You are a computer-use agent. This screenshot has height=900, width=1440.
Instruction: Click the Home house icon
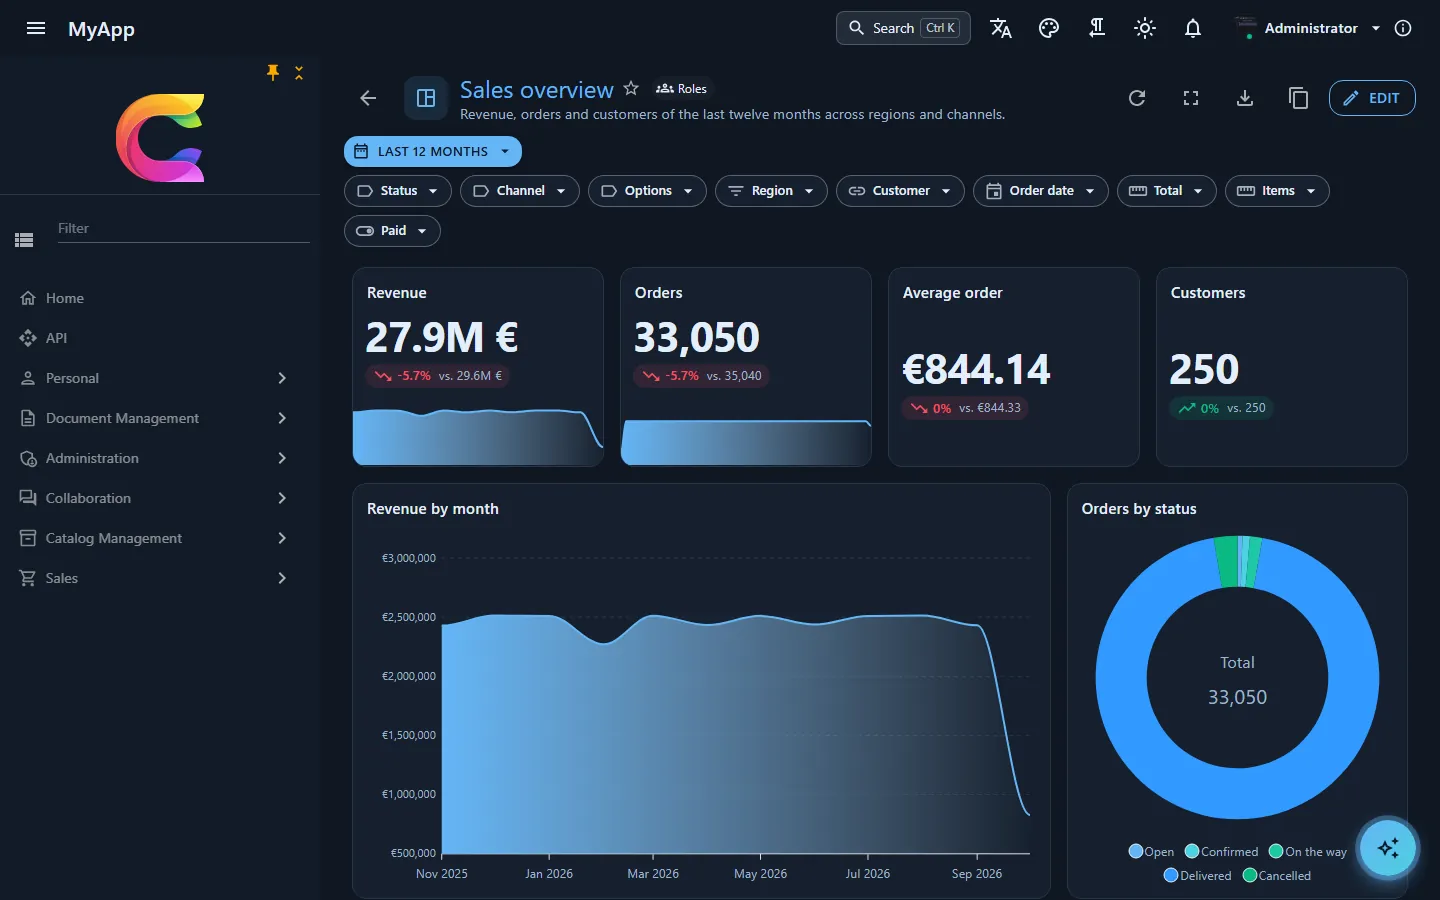tap(28, 298)
